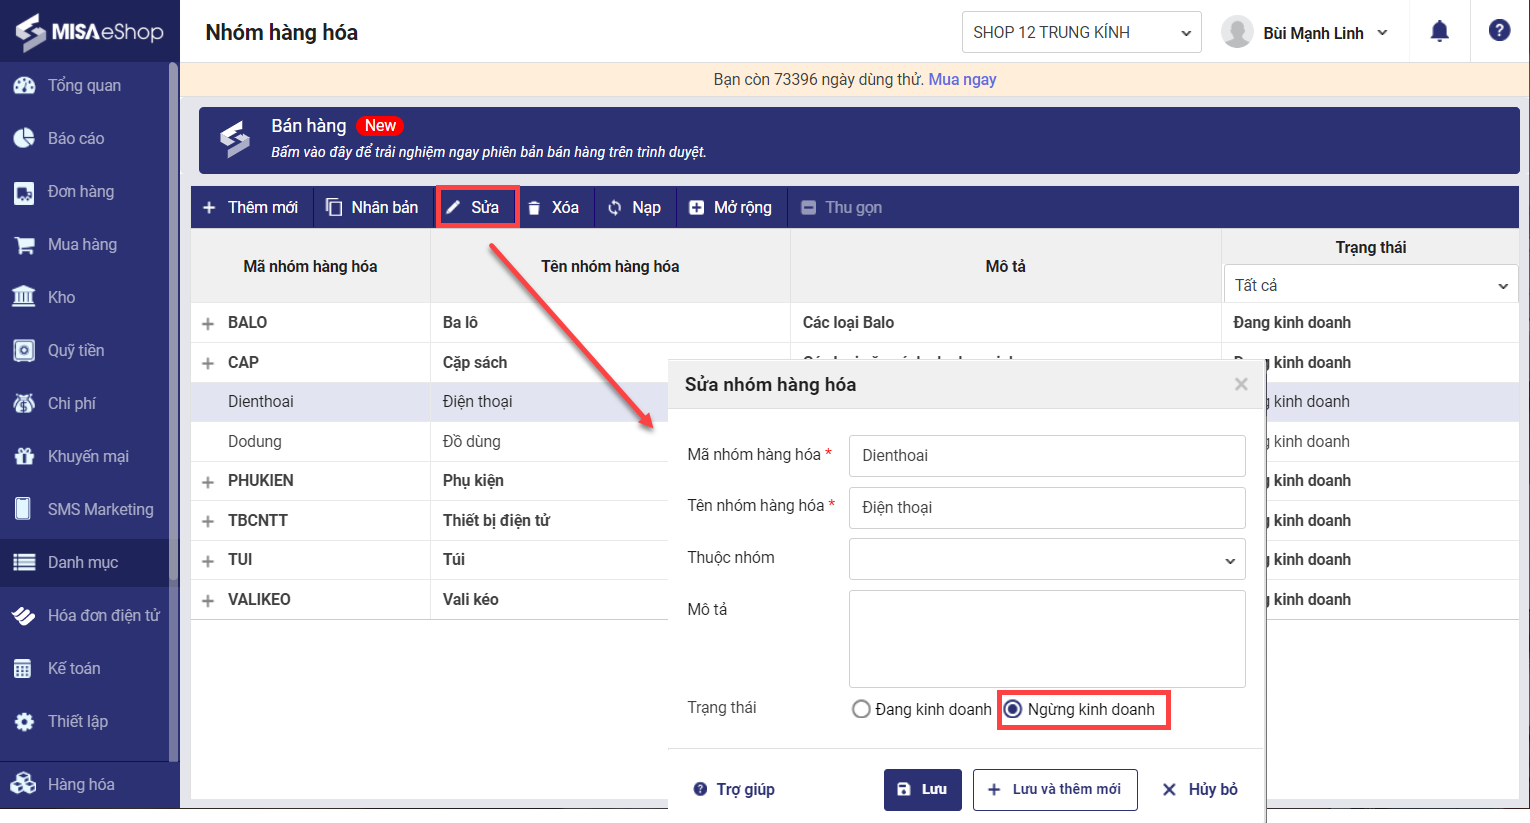Click Mở rộng expand-all toolbar button

(x=731, y=207)
